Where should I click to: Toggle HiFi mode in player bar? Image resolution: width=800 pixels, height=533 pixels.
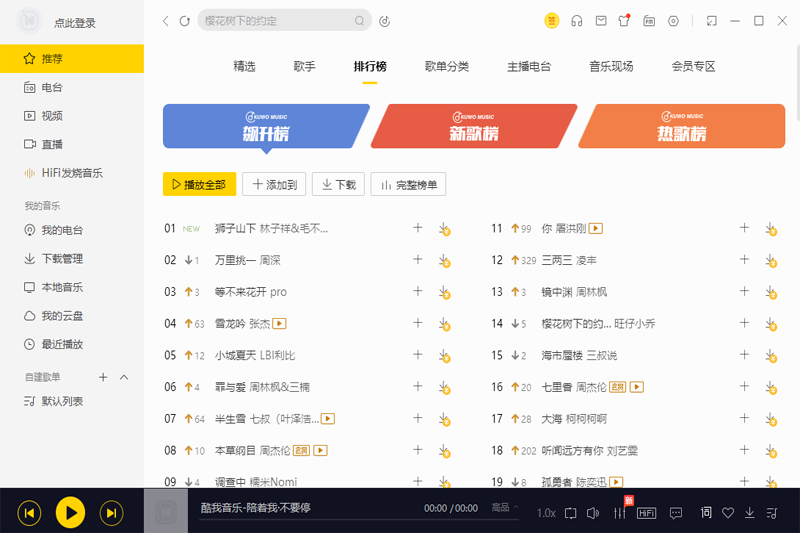click(647, 513)
